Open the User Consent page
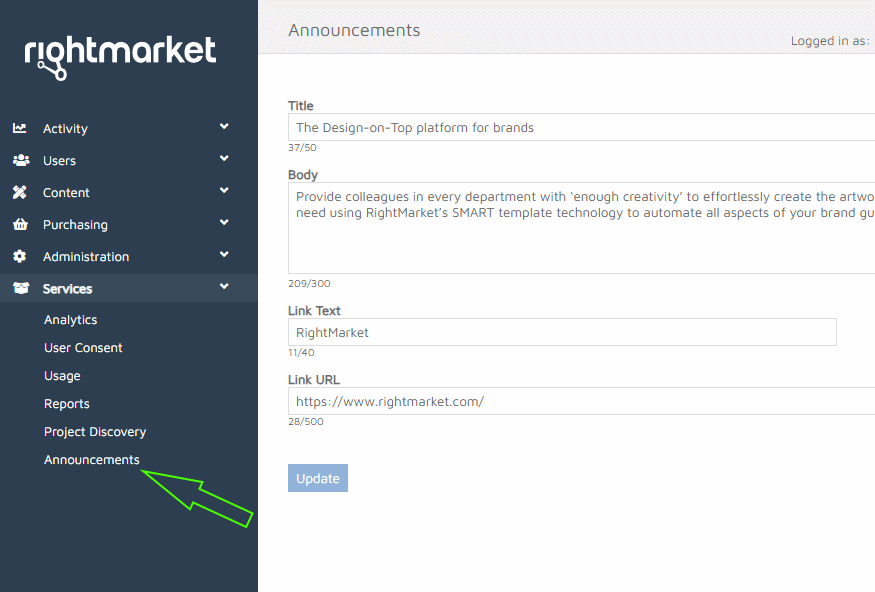 (83, 348)
